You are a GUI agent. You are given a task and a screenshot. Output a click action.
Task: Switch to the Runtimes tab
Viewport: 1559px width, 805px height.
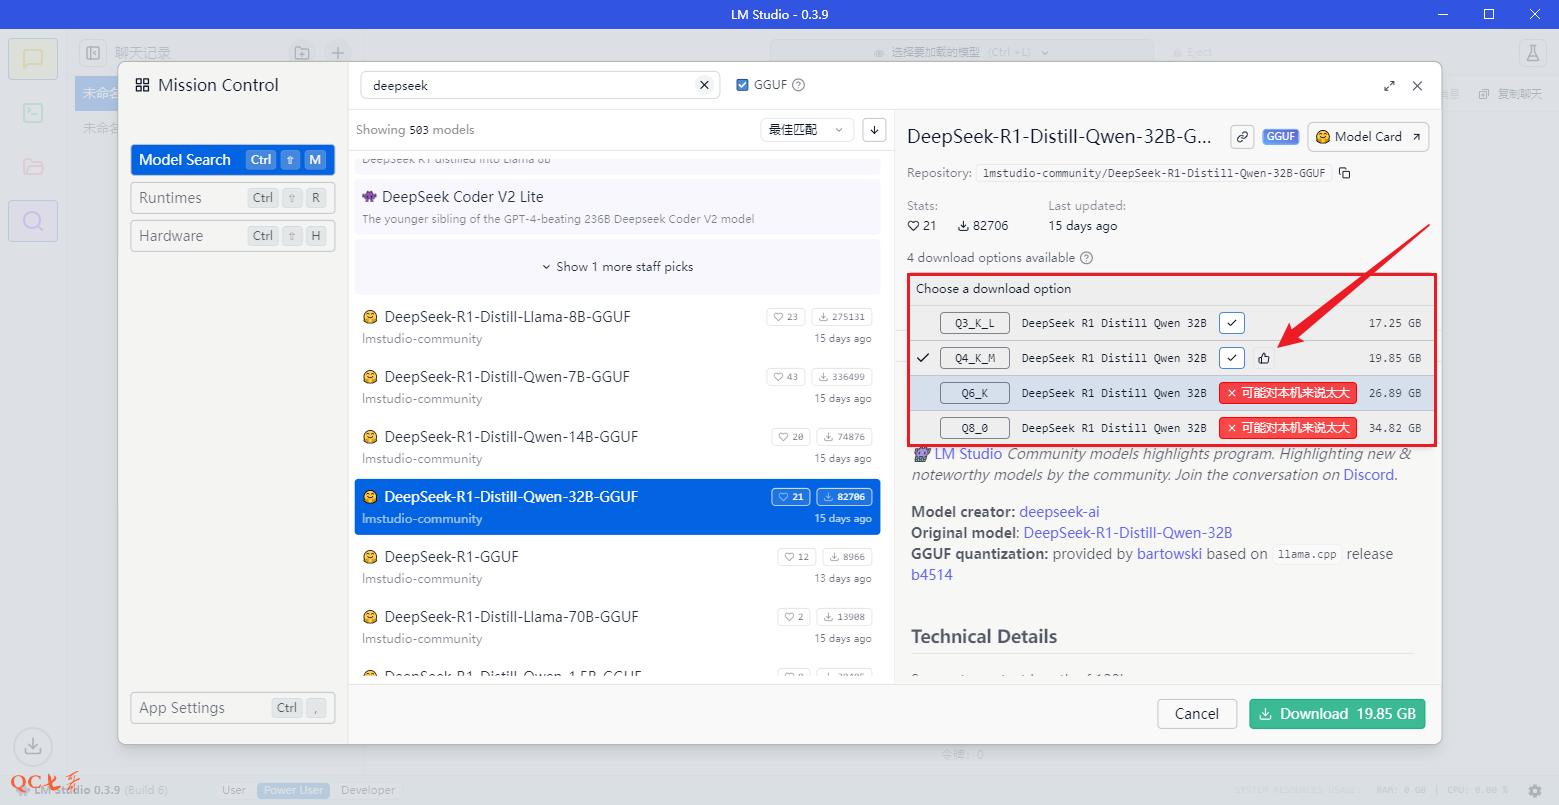coord(232,198)
